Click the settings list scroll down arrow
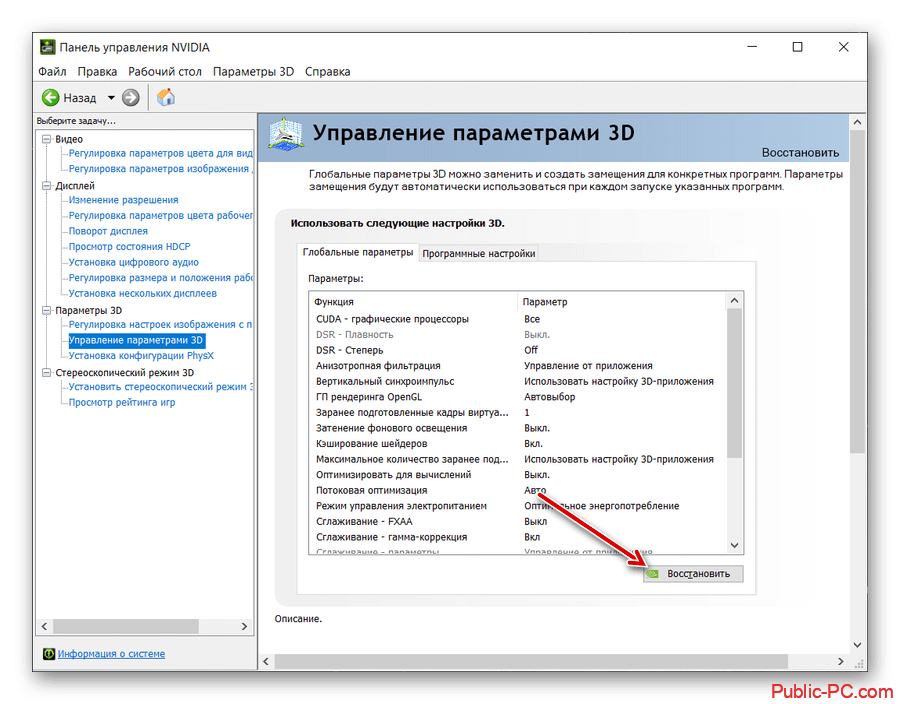900x704 pixels. (735, 545)
